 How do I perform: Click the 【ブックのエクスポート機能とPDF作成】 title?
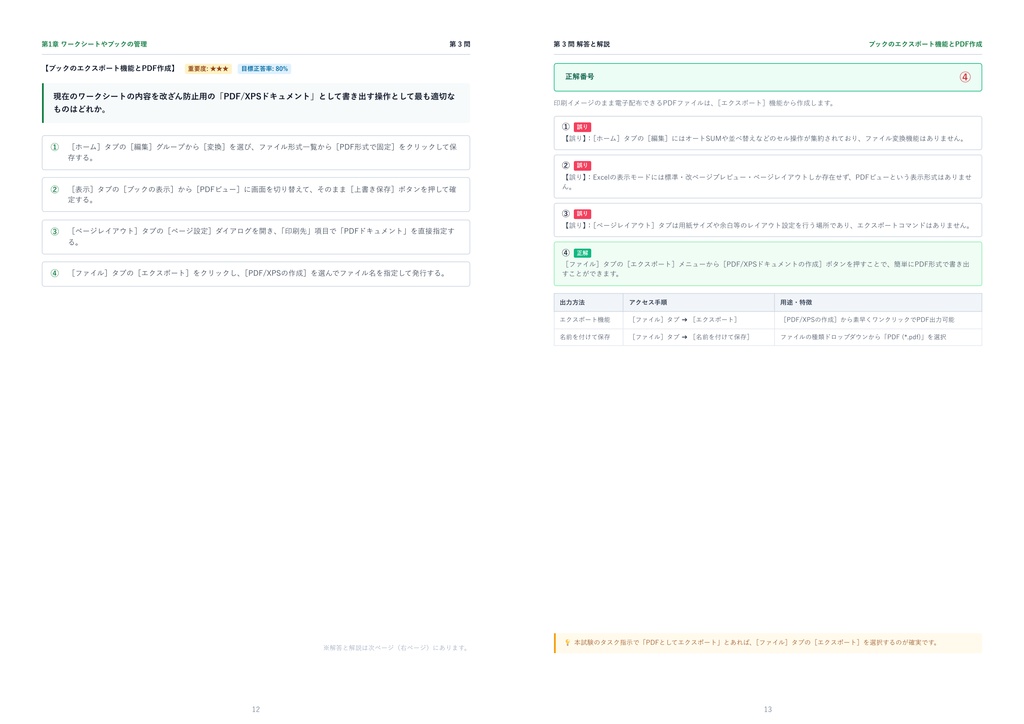(110, 69)
